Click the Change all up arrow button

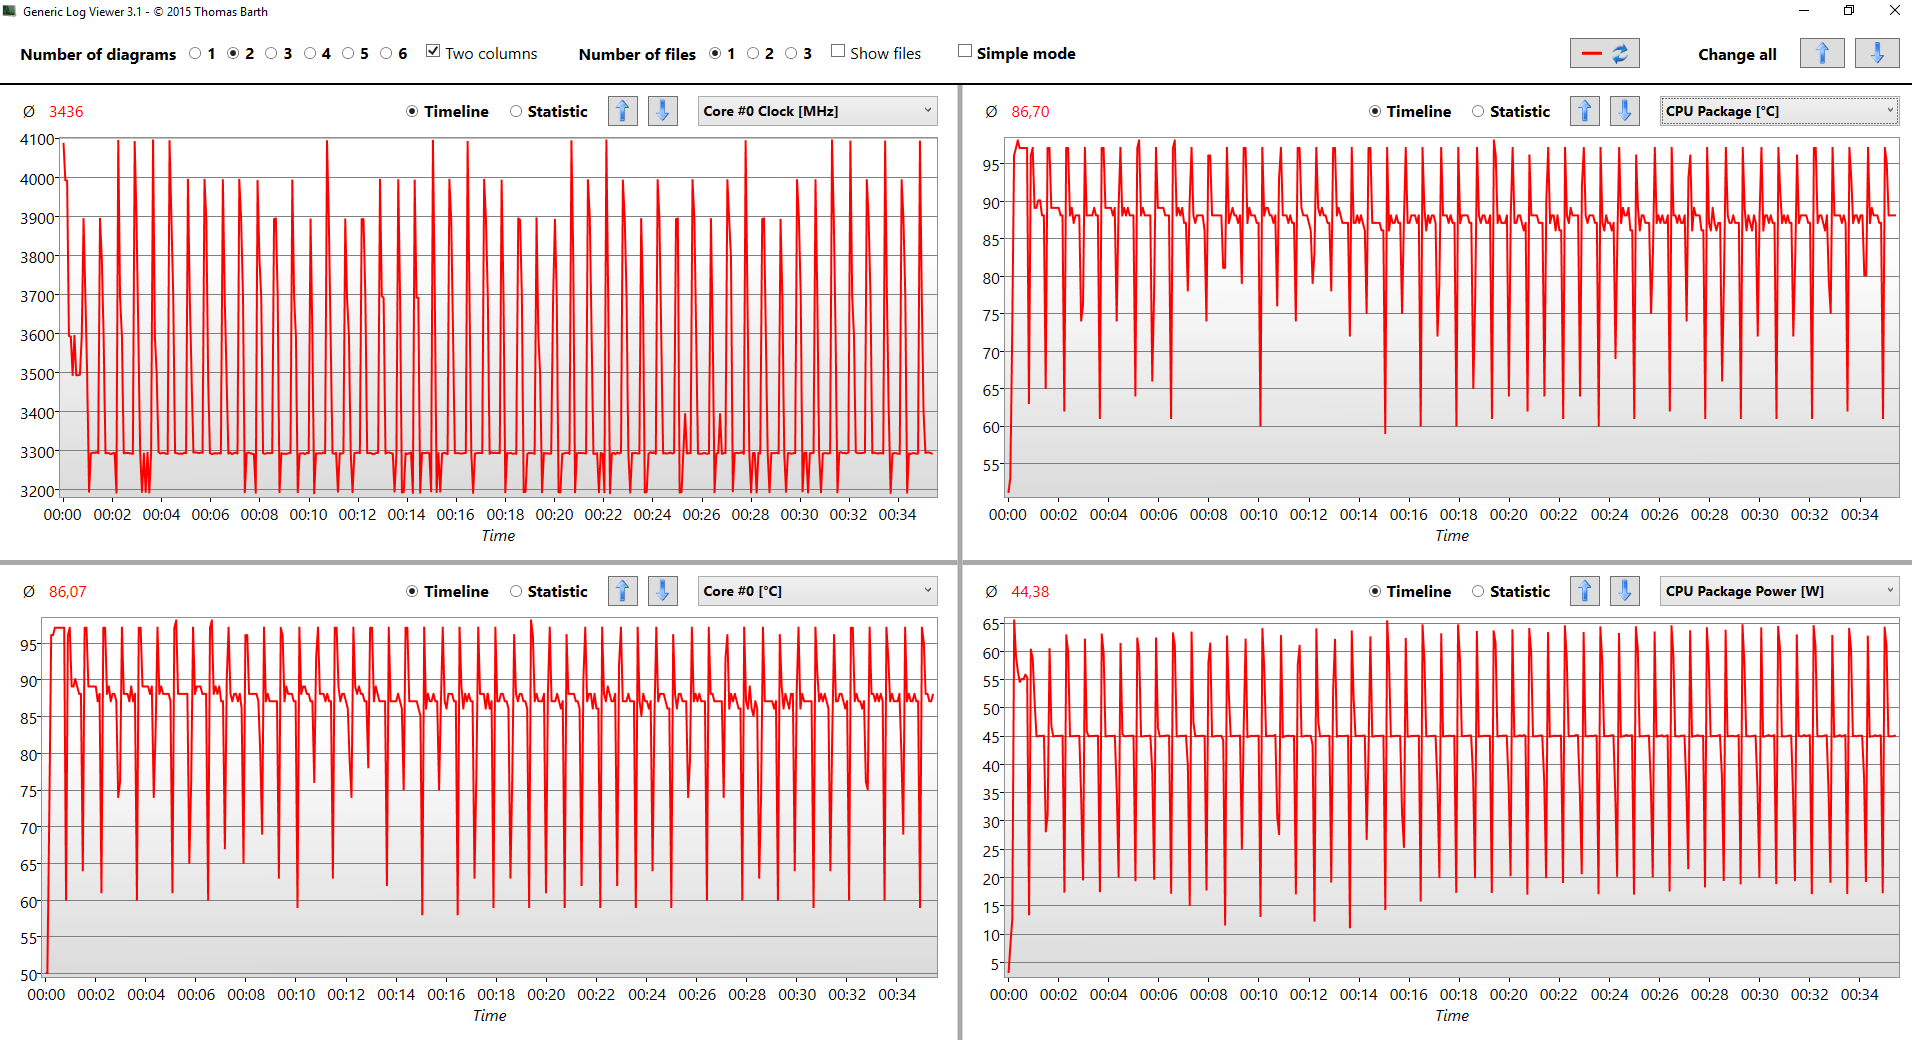tap(1821, 54)
